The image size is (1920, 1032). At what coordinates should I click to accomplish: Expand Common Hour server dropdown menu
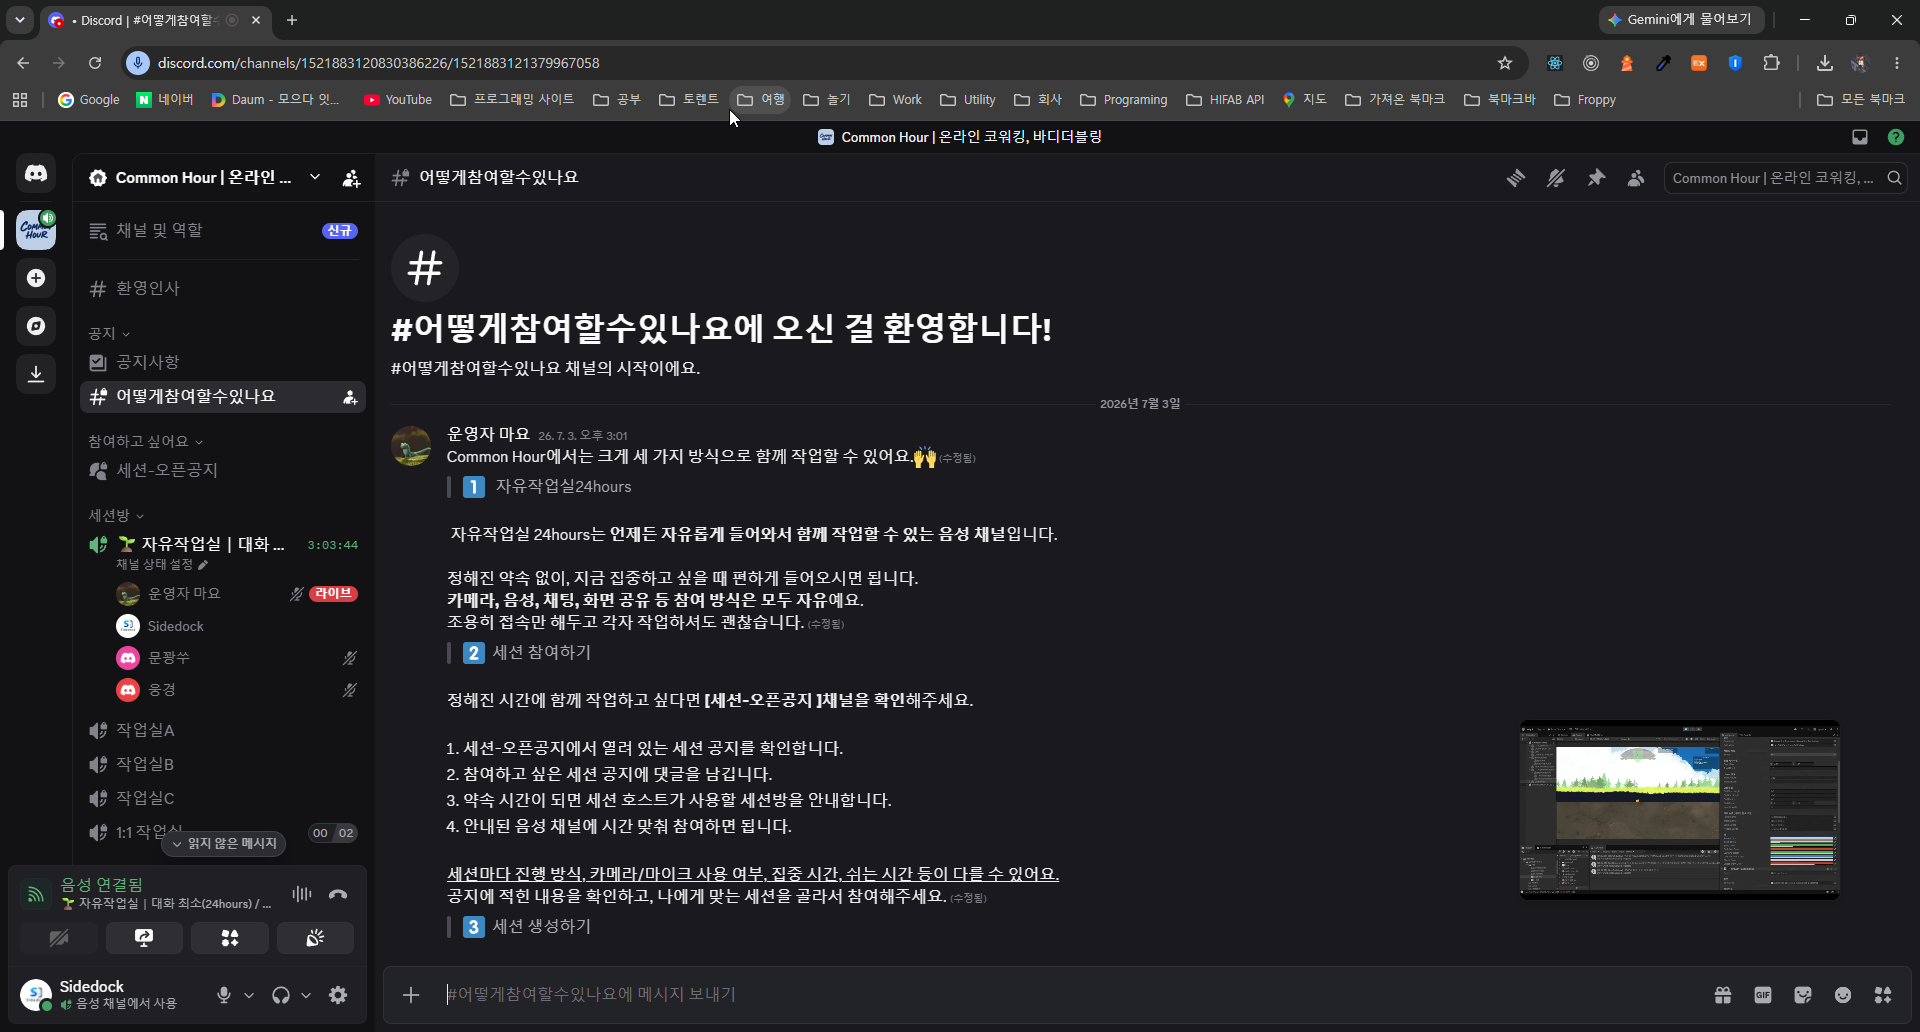coord(315,177)
